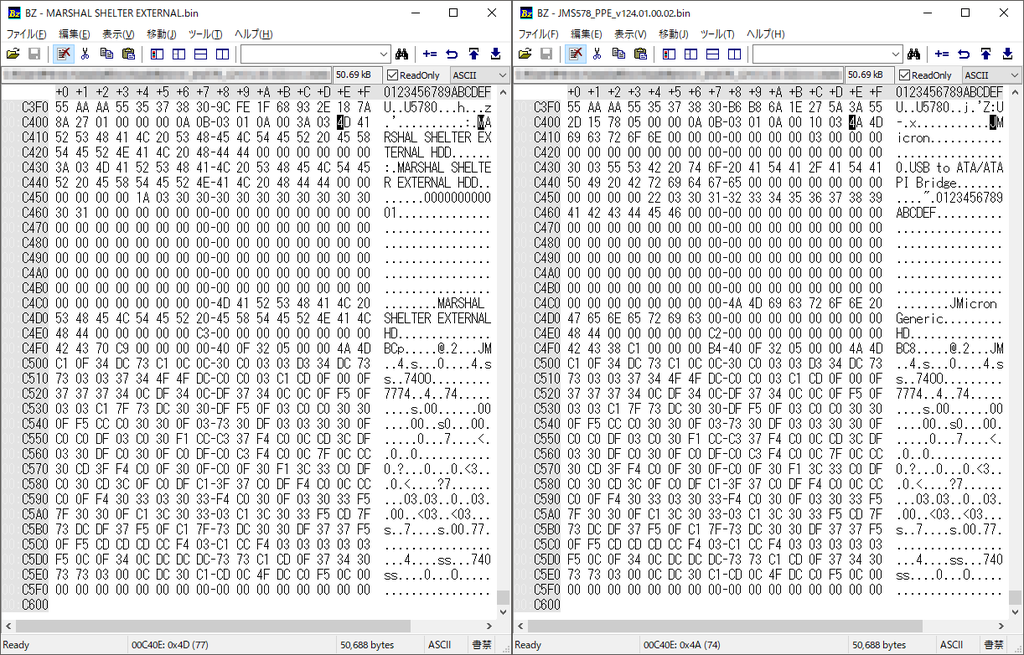Toggle structure view icon in JMS578_PPE toolbar

pyautogui.click(x=690, y=54)
